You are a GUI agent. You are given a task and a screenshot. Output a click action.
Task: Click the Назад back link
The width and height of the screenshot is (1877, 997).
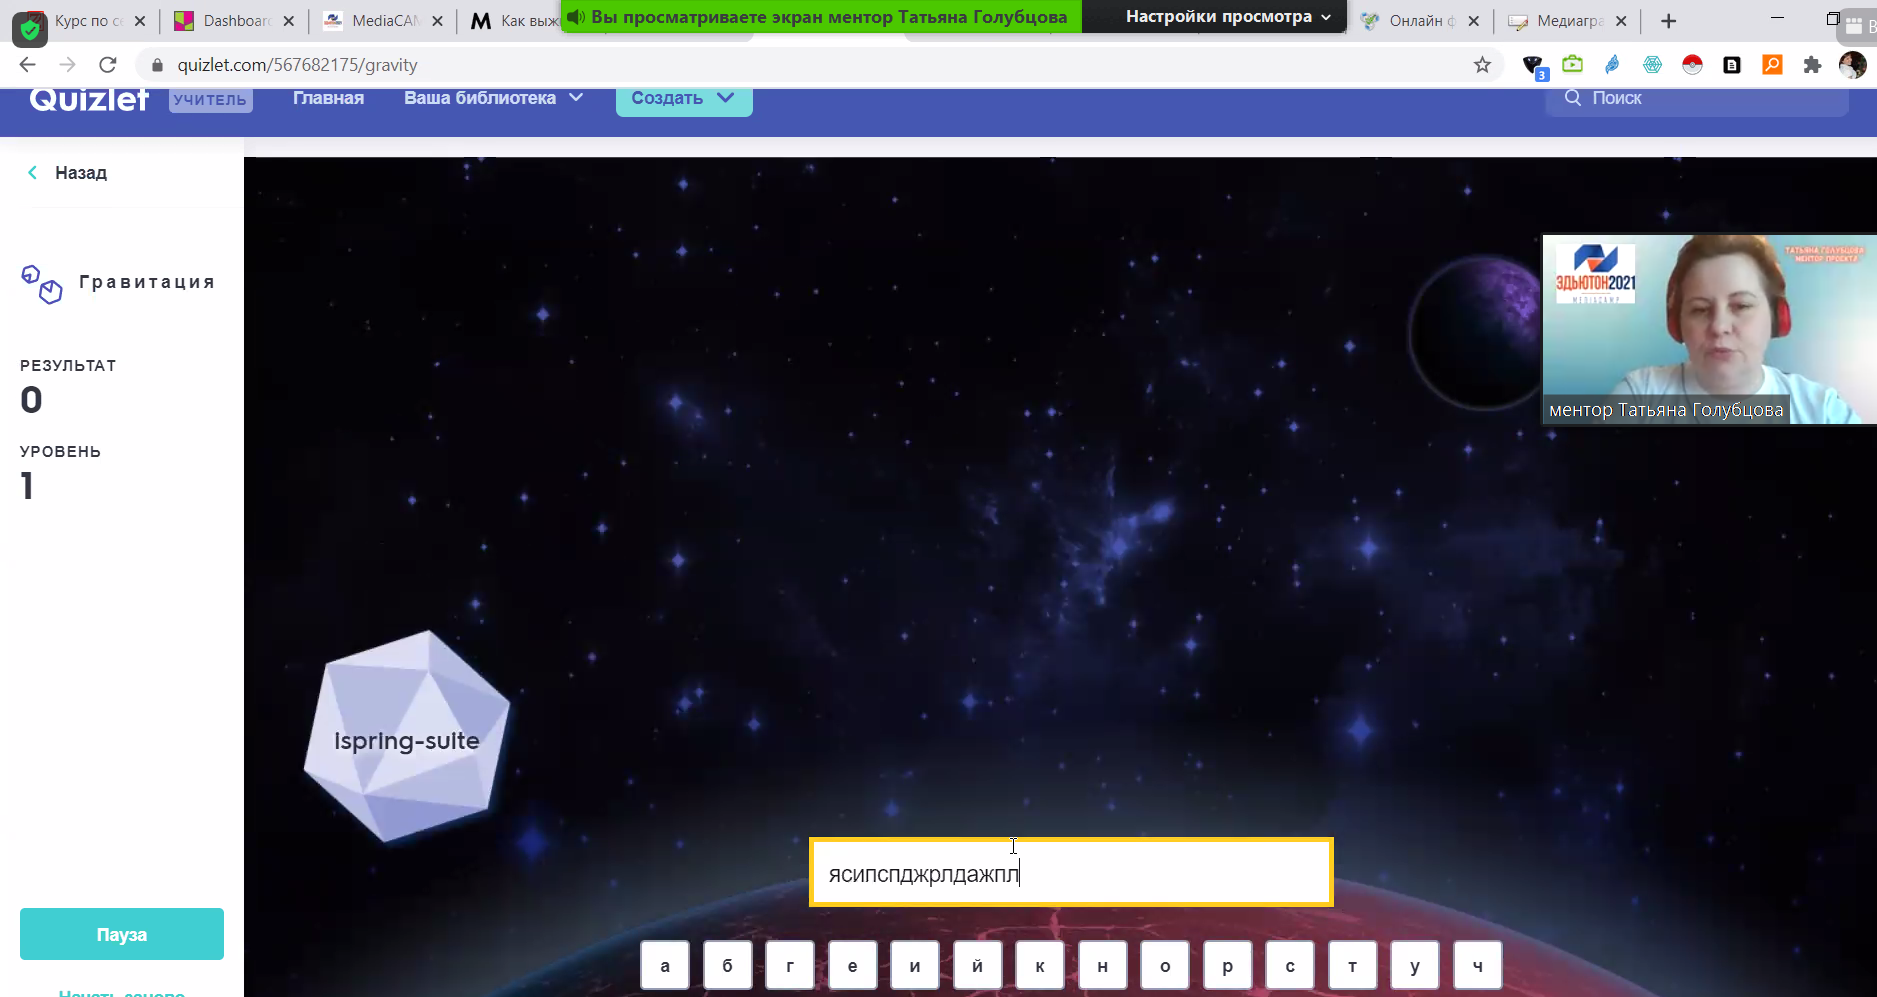pyautogui.click(x=67, y=173)
